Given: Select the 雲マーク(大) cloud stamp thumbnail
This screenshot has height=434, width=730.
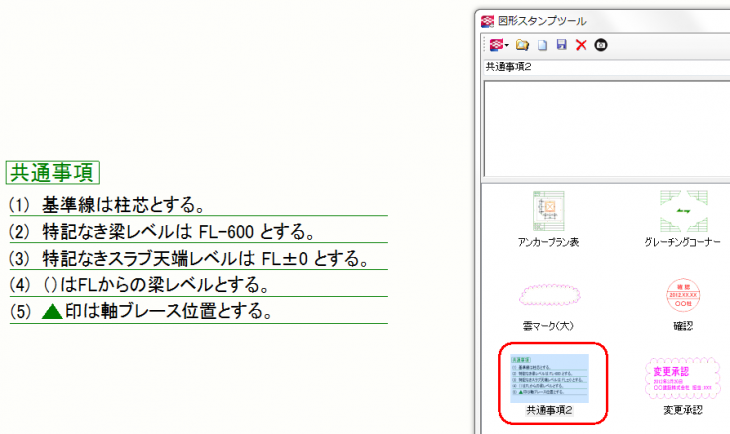Looking at the screenshot, I should click(549, 295).
